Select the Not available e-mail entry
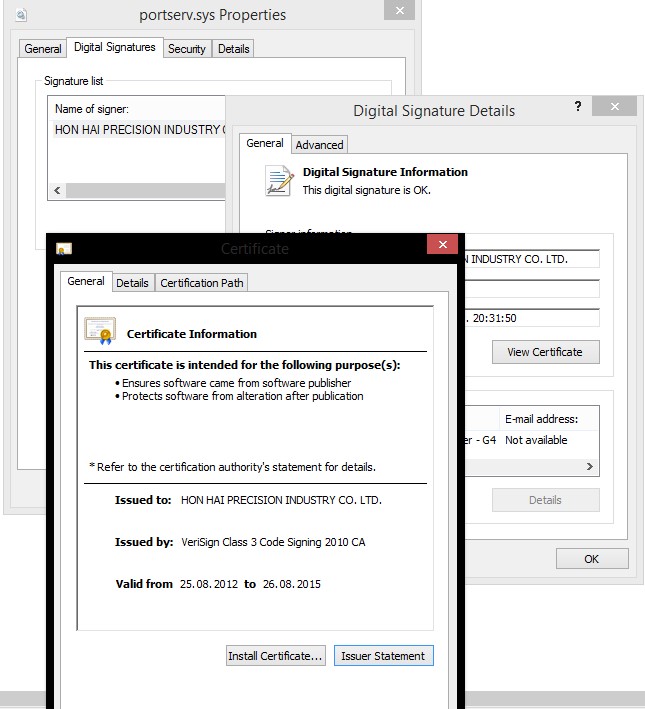Screen dimensions: 645x709 click(x=536, y=440)
